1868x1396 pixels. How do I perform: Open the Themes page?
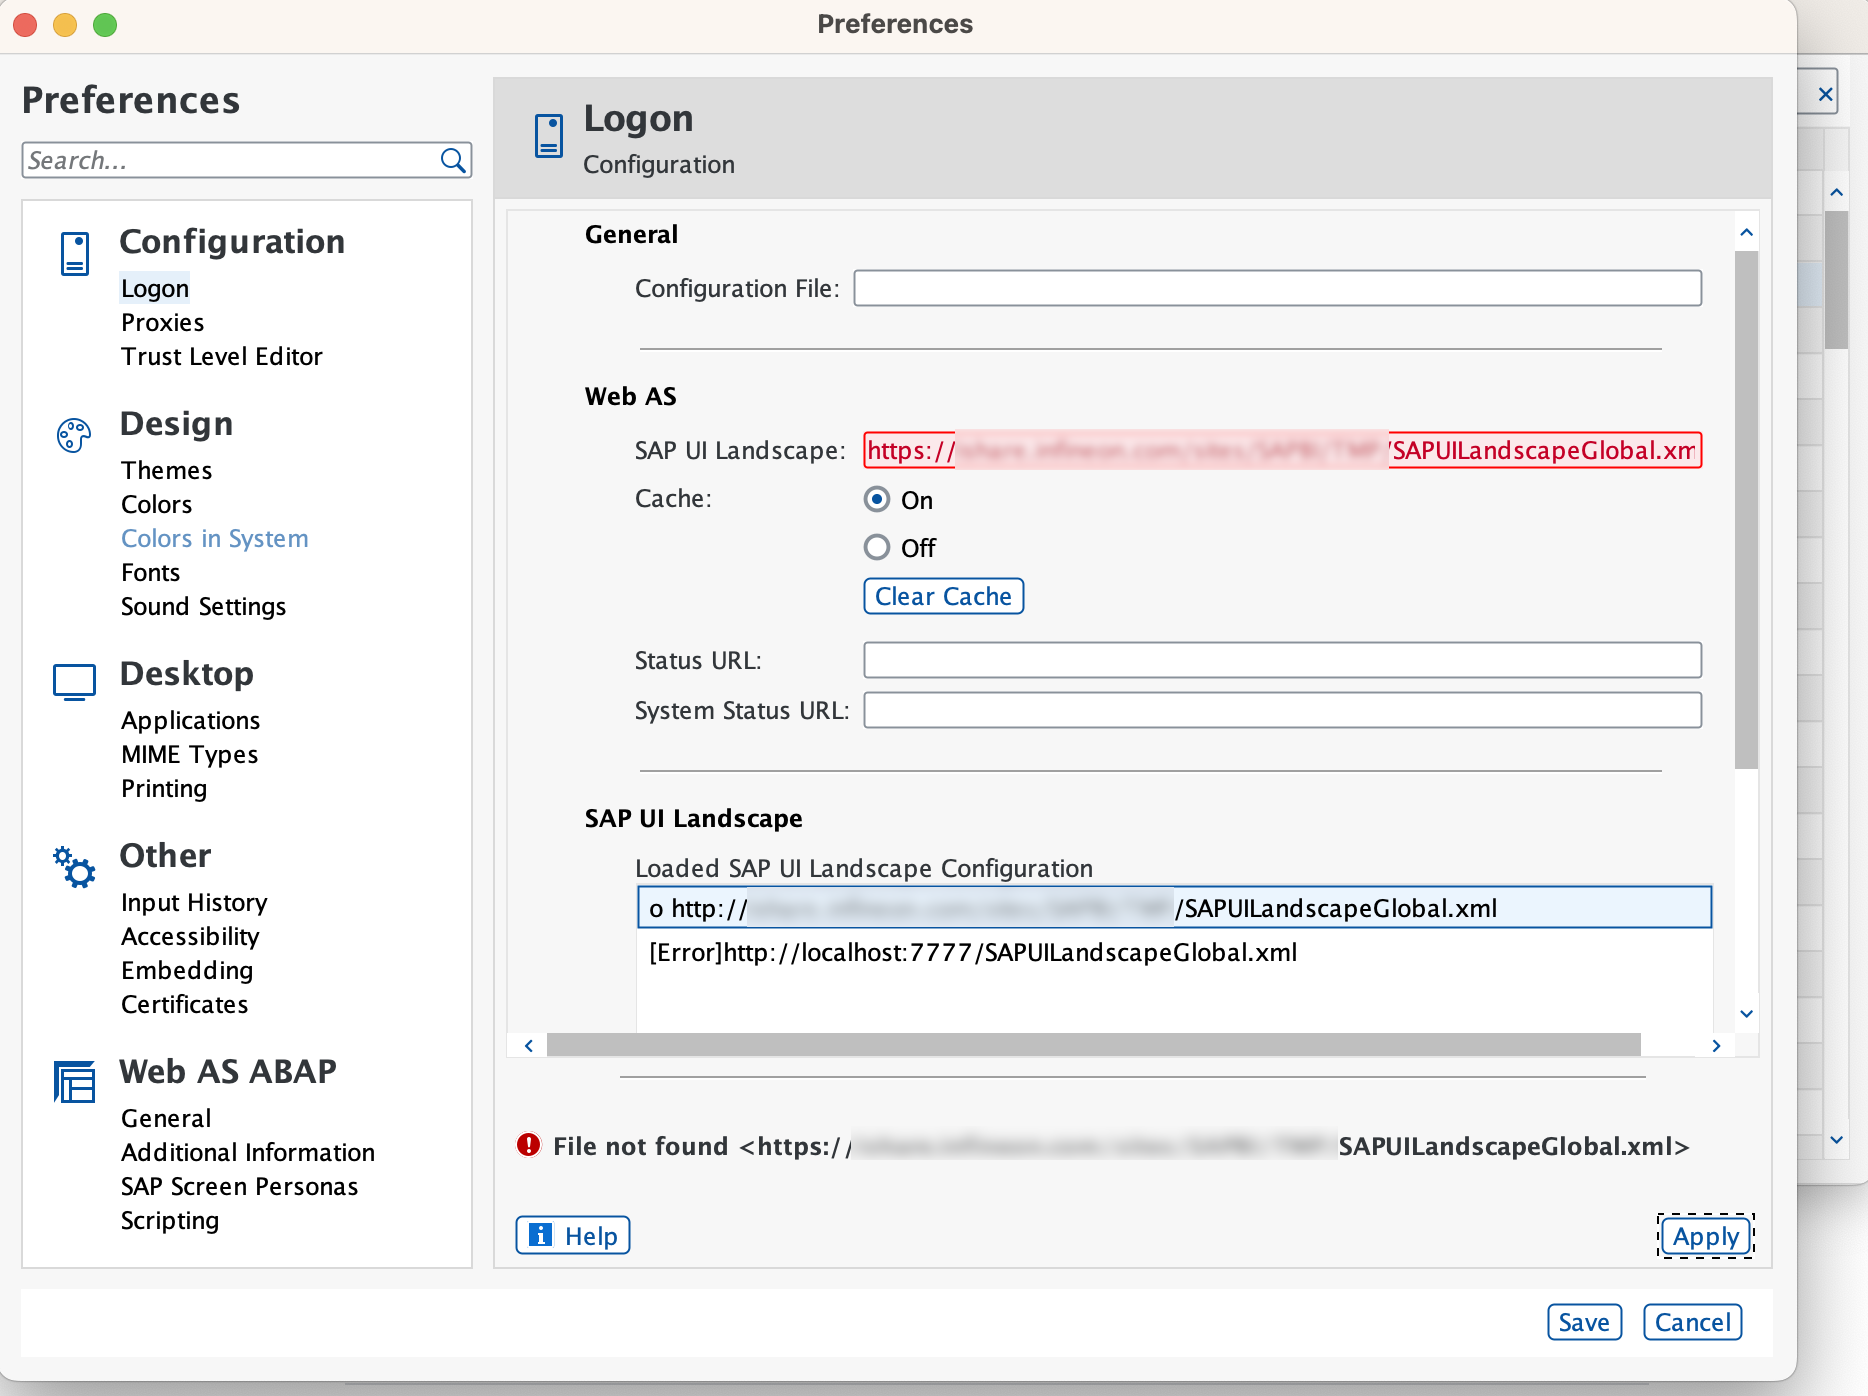166,471
